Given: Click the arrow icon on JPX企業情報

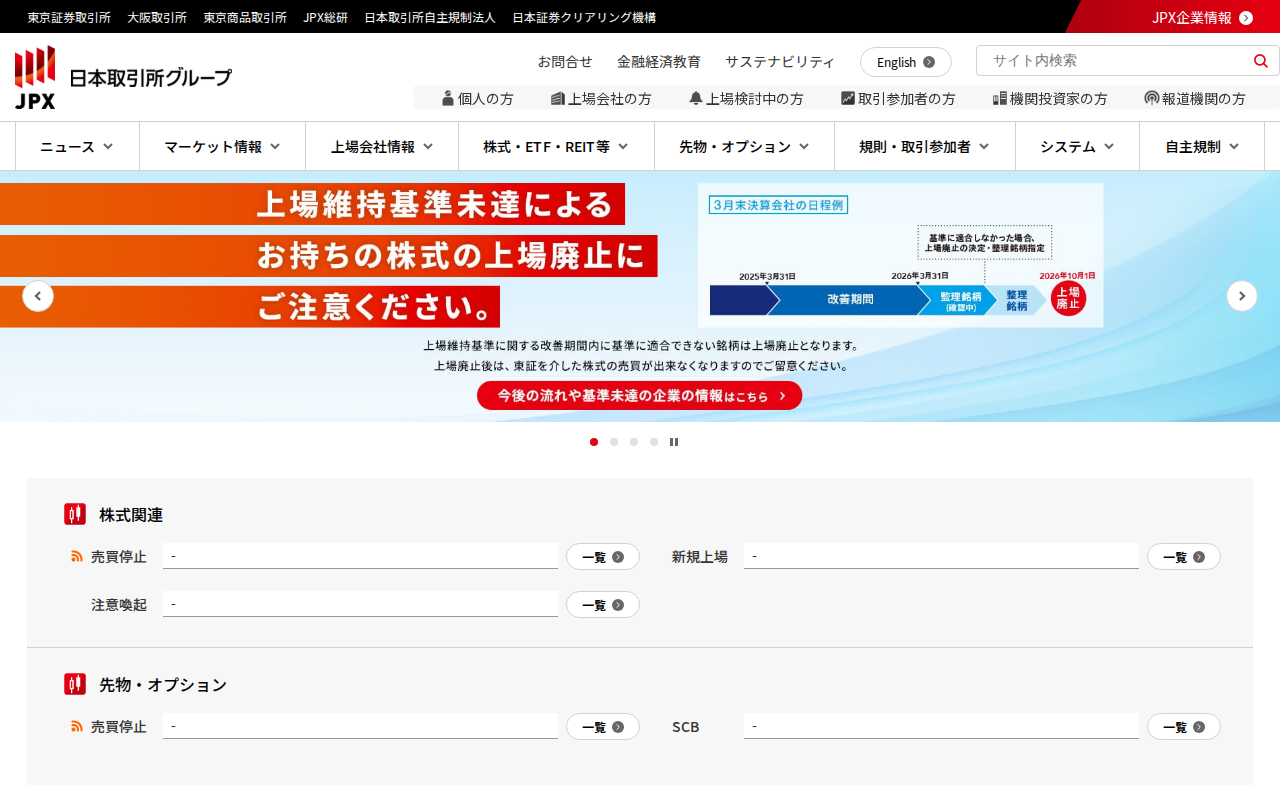Looking at the screenshot, I should [1246, 17].
